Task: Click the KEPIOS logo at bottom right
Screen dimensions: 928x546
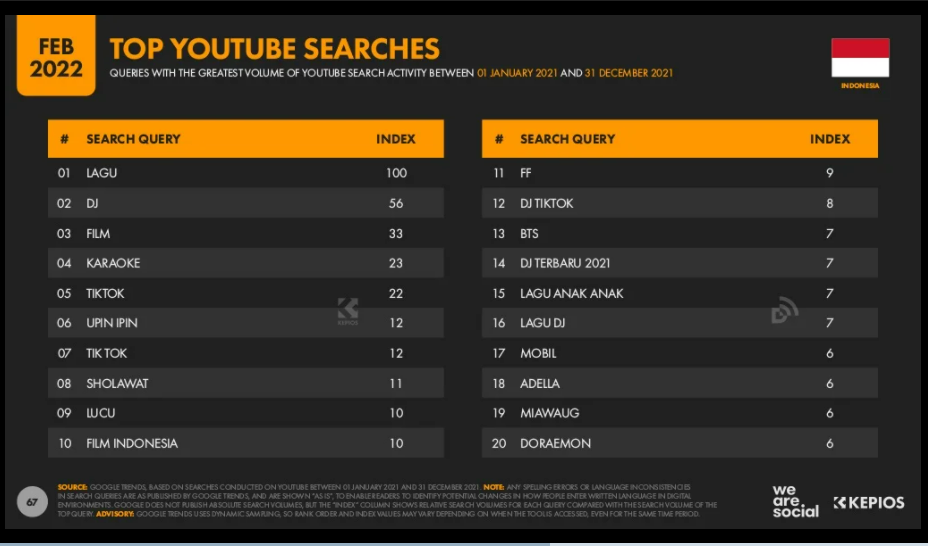Action: pyautogui.click(x=869, y=503)
